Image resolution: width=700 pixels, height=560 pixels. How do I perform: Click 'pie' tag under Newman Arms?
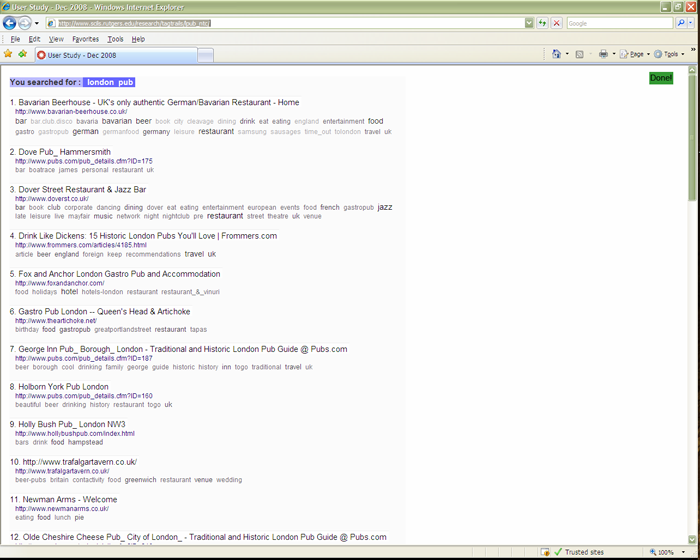point(79,518)
